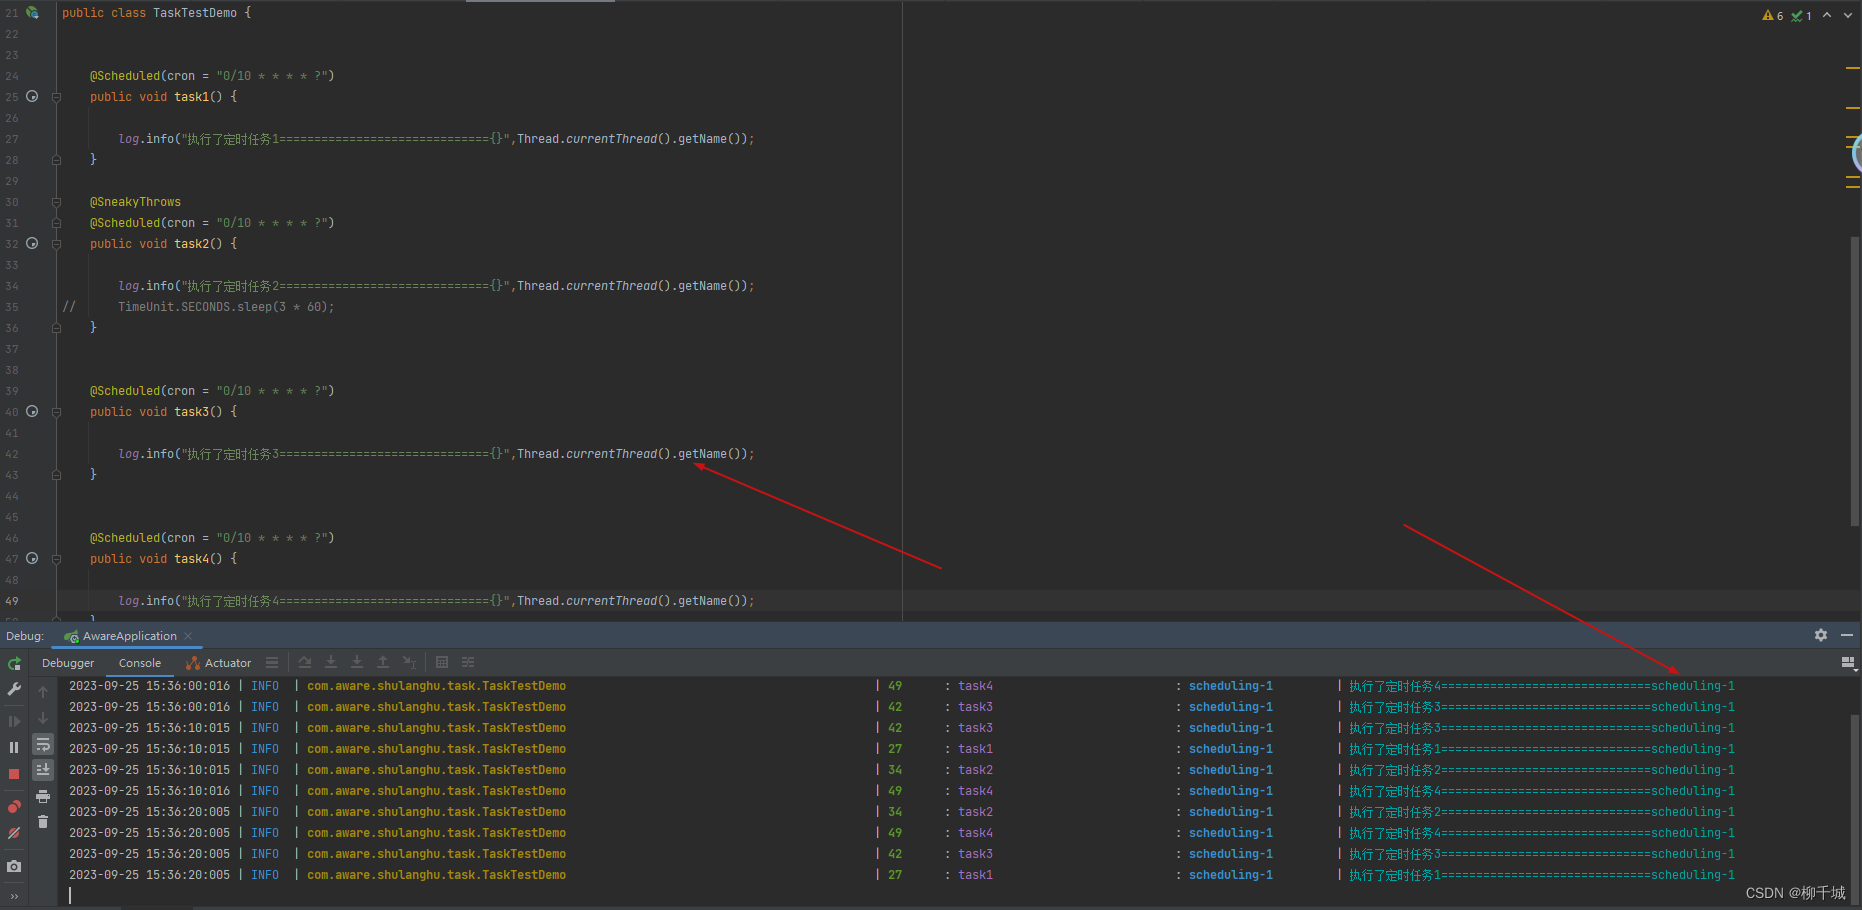Click fold end marker at task3 closing brace
This screenshot has height=910, width=1862.
(x=56, y=475)
